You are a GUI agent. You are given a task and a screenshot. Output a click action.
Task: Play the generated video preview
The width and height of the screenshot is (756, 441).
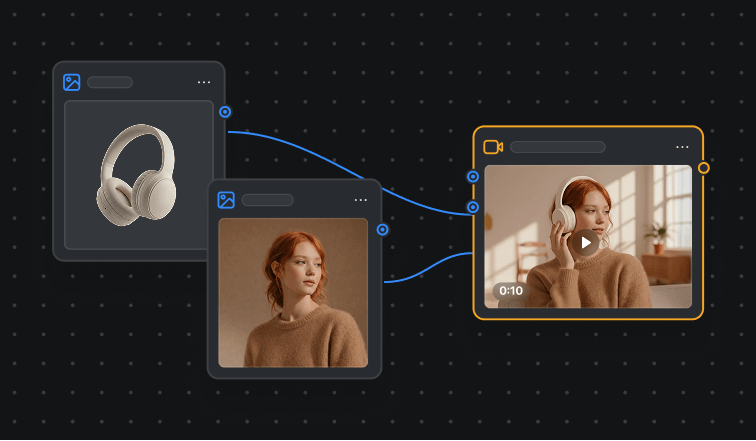[x=586, y=242]
